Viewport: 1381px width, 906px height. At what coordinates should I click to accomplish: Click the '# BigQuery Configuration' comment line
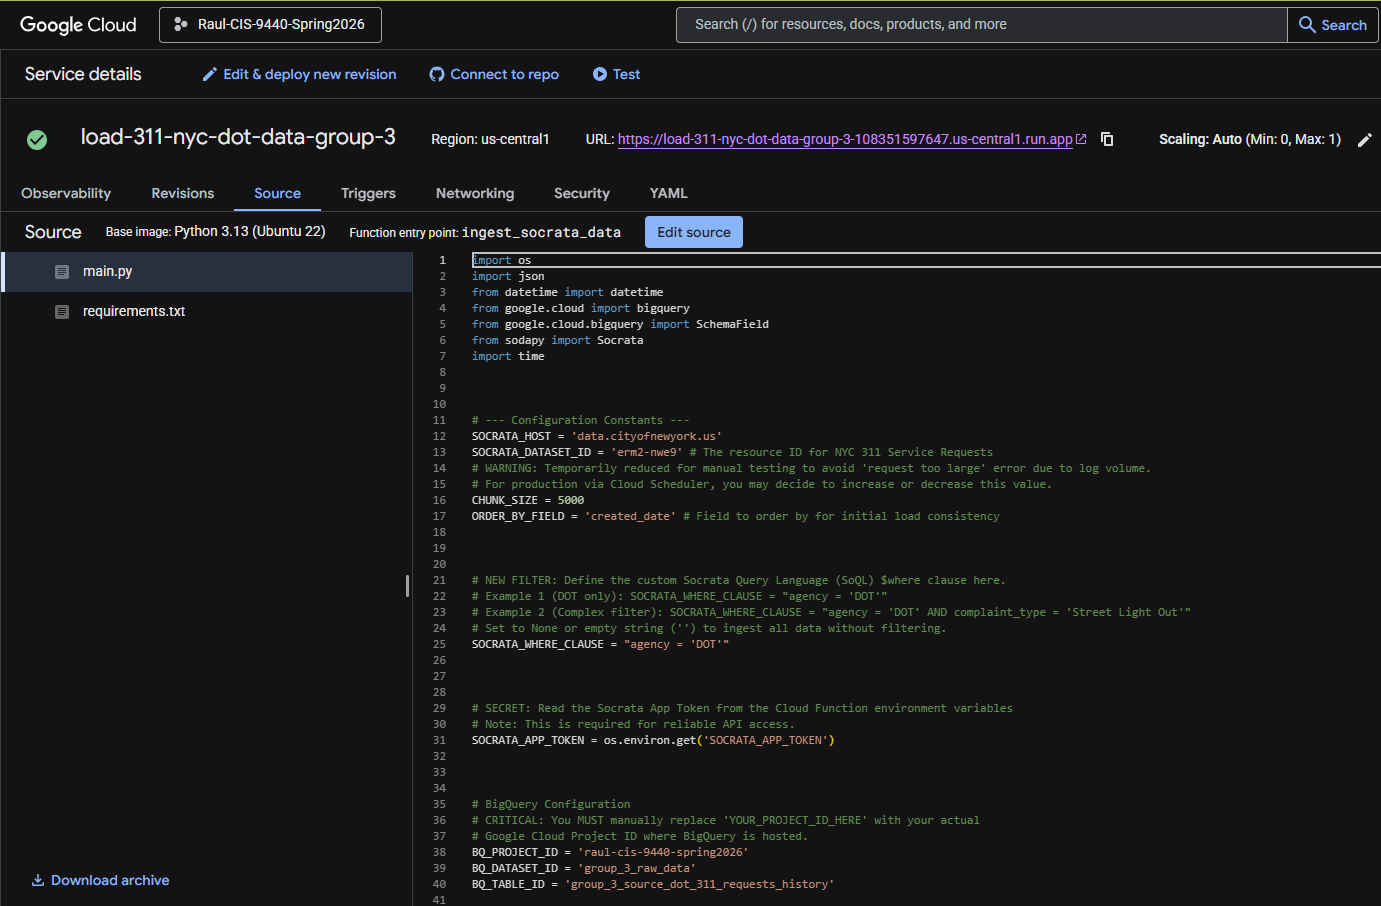551,804
